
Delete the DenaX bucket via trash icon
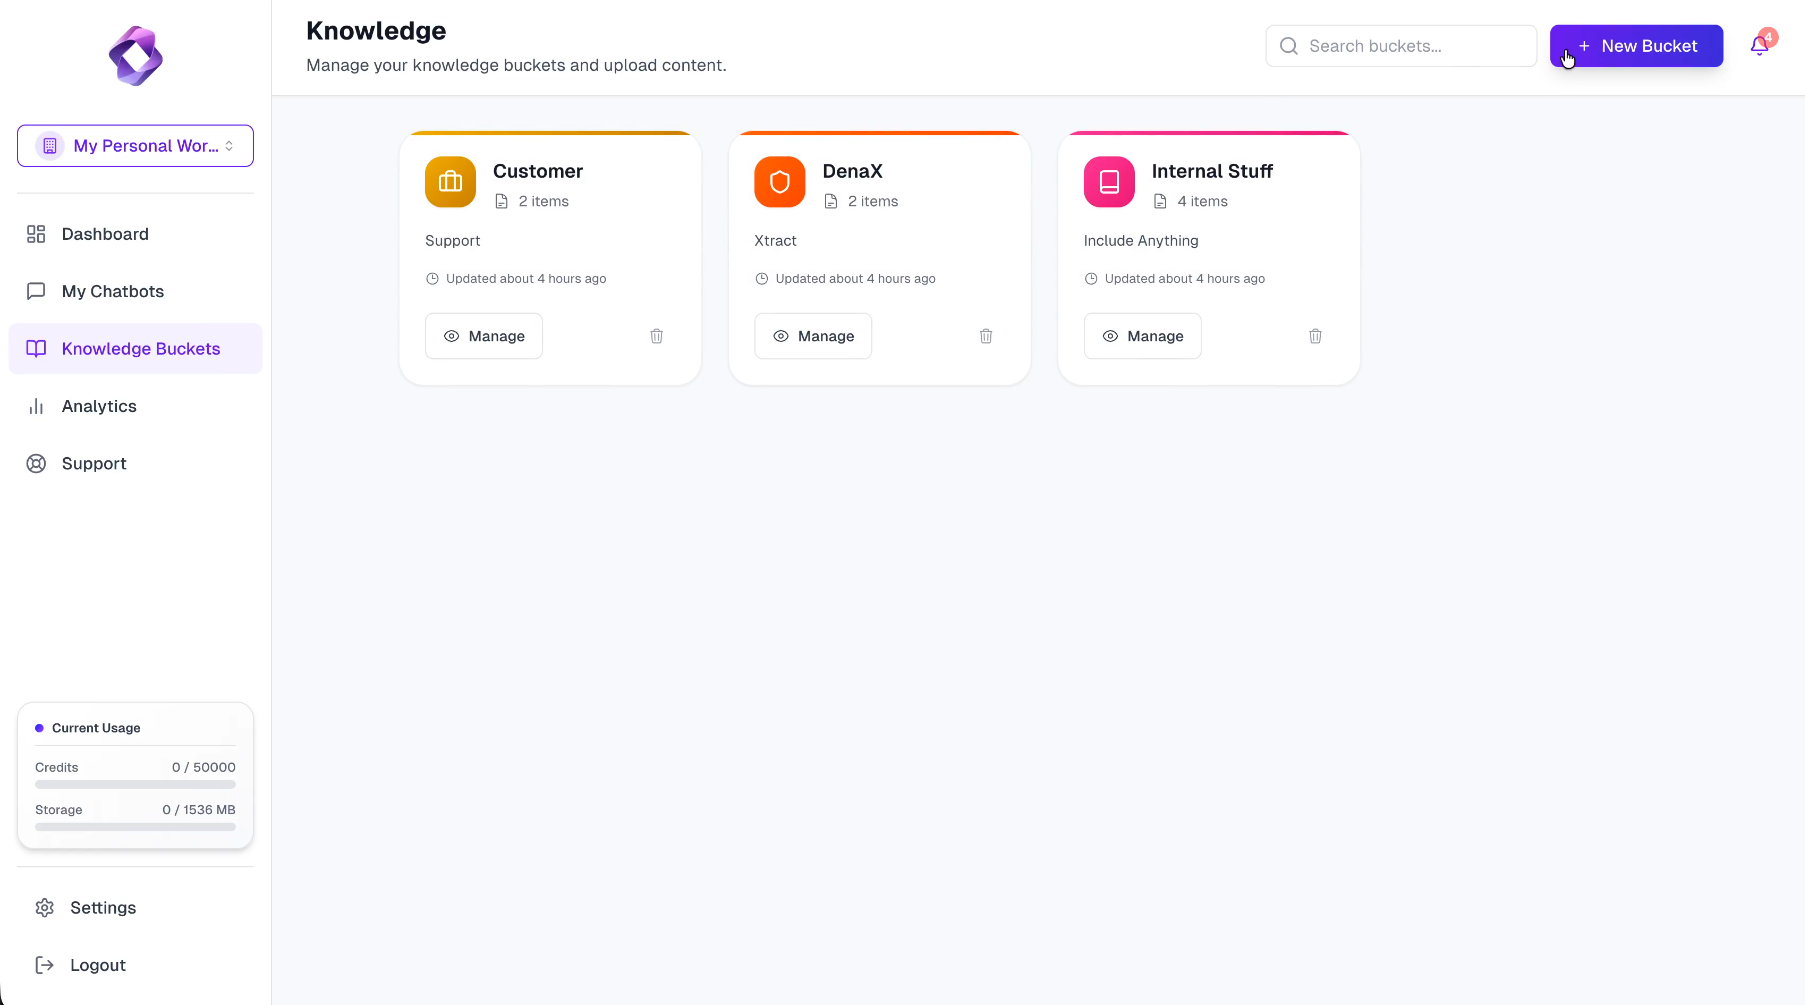[x=986, y=336]
